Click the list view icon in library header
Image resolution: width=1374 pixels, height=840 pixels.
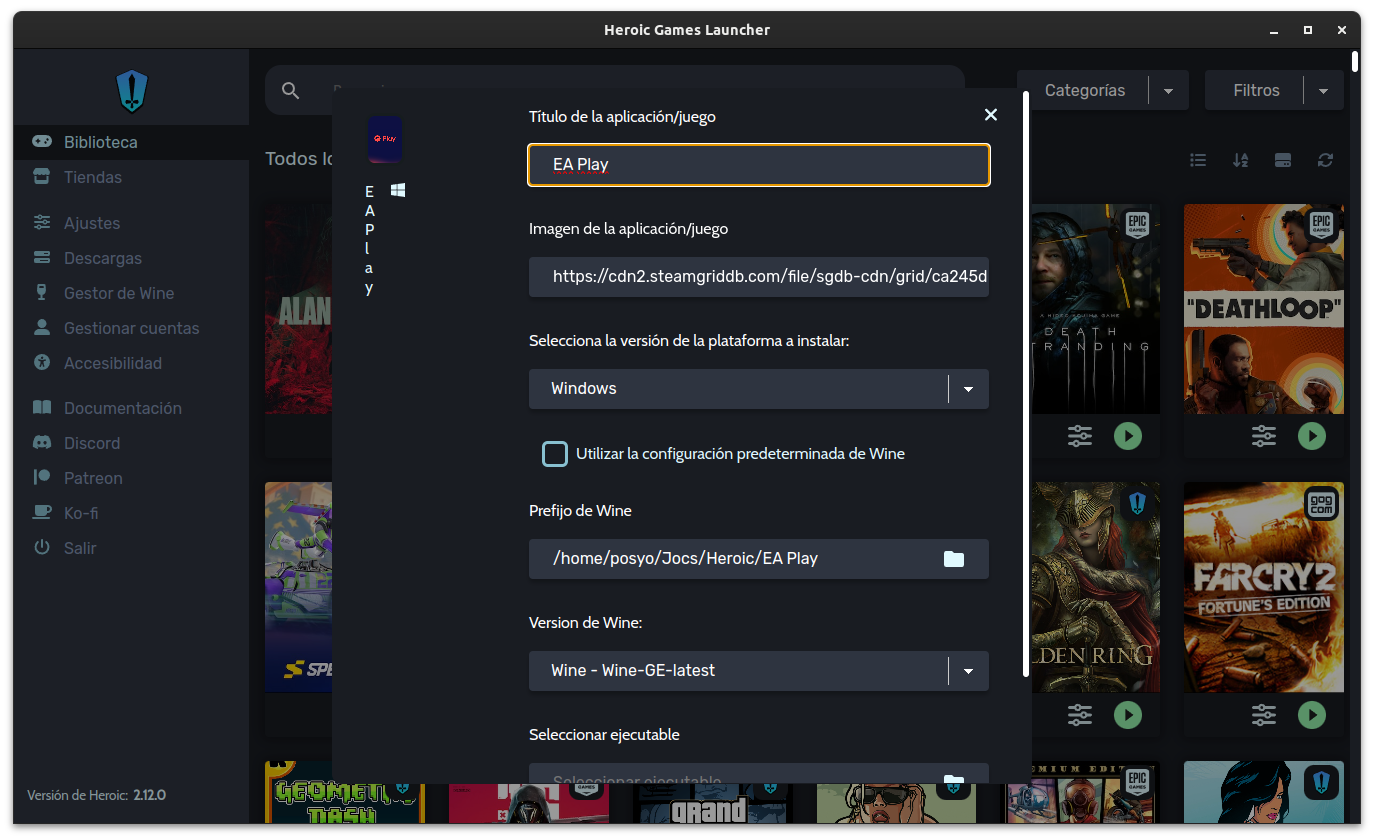[x=1198, y=160]
